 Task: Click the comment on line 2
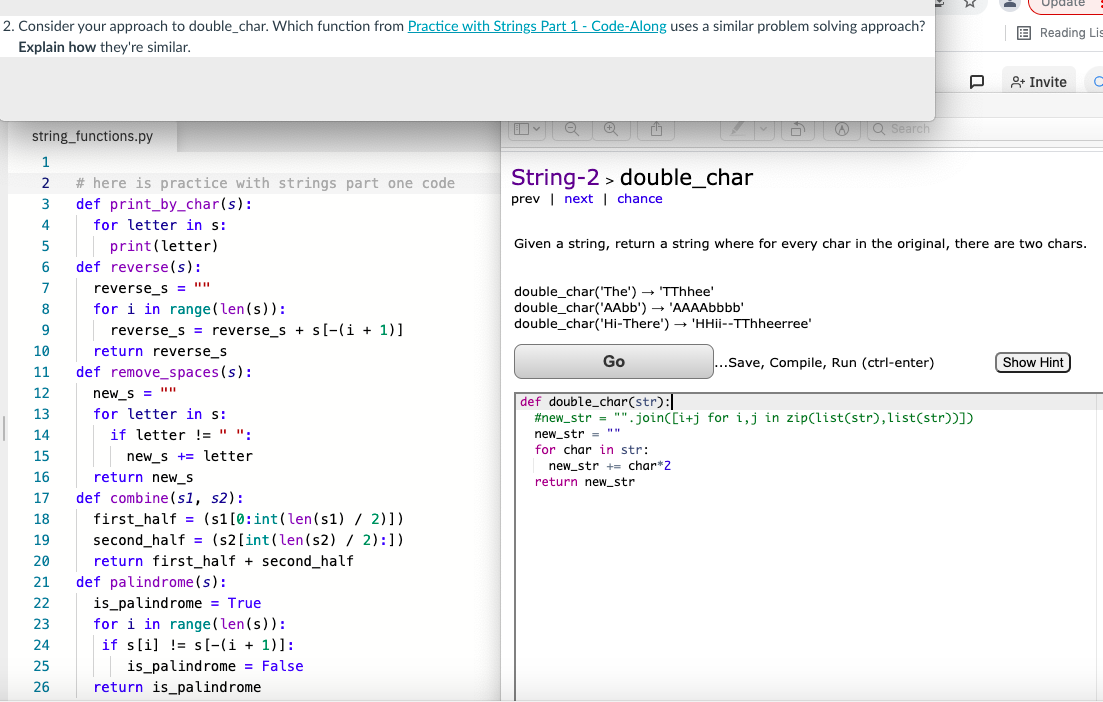coord(265,183)
